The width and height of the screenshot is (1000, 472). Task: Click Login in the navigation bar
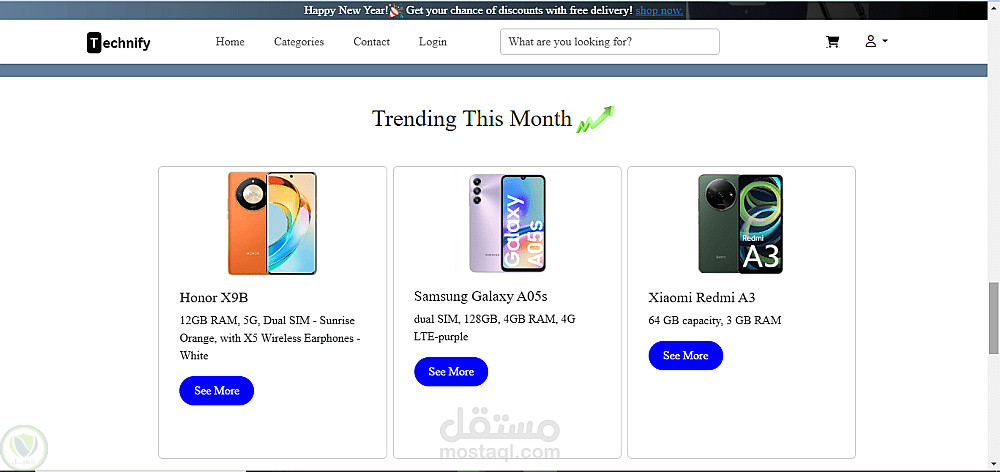click(x=433, y=41)
